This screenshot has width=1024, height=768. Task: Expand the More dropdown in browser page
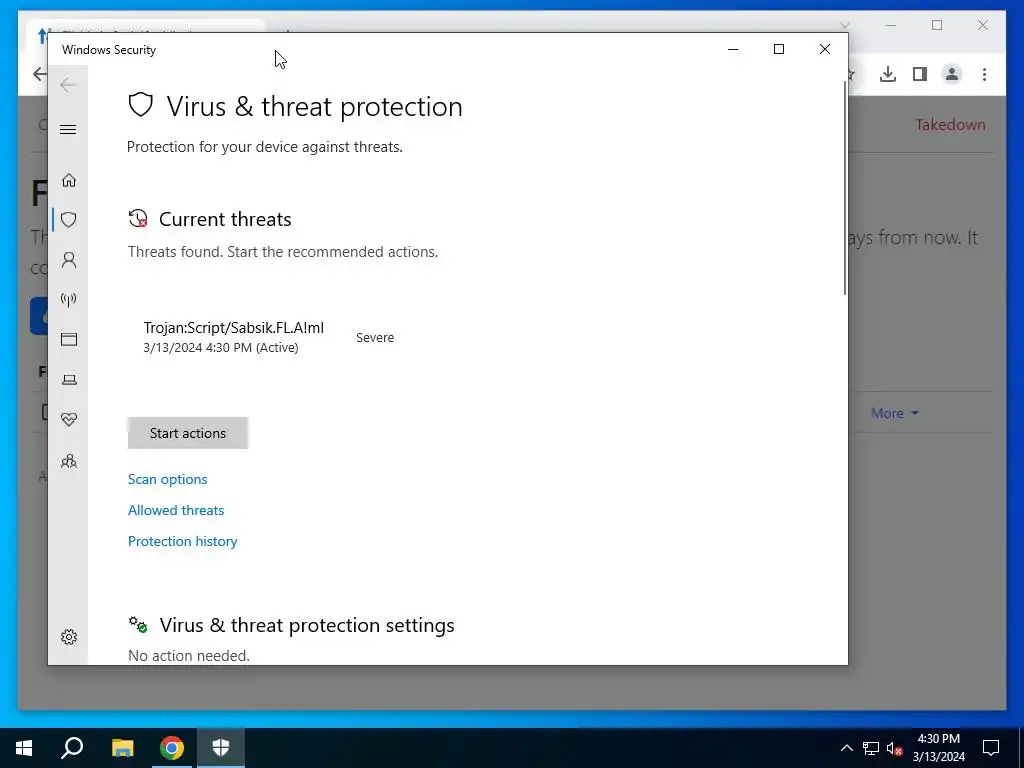(895, 413)
